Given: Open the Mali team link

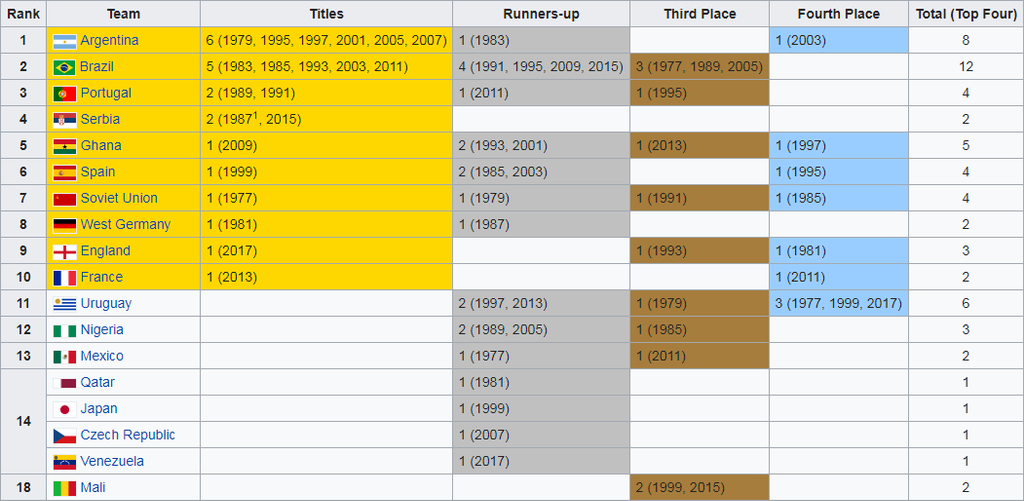Looking at the screenshot, I should pos(93,487).
